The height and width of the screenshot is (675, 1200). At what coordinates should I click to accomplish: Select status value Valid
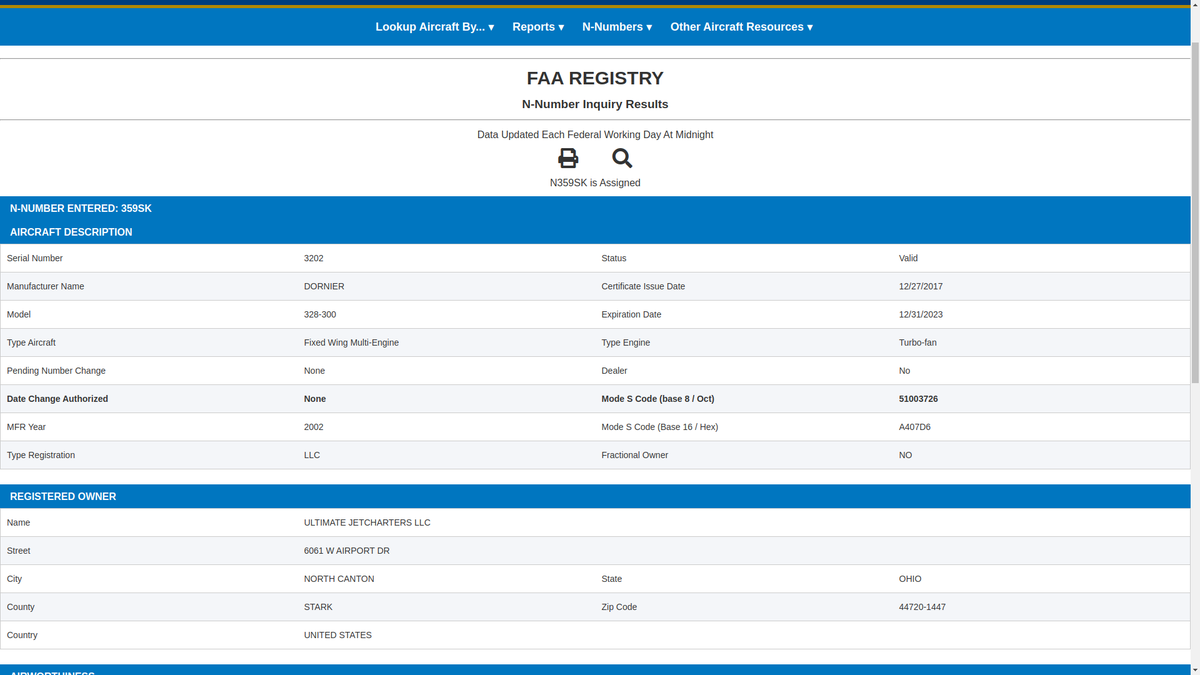[908, 258]
